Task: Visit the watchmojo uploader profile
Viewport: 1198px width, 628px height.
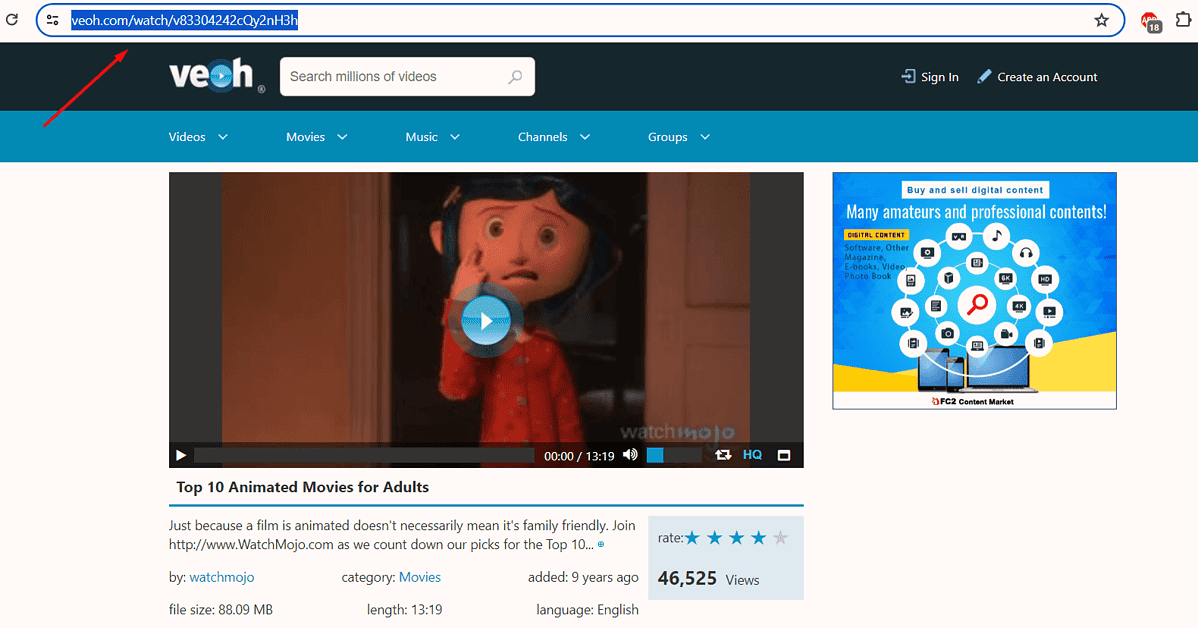Action: [x=221, y=577]
